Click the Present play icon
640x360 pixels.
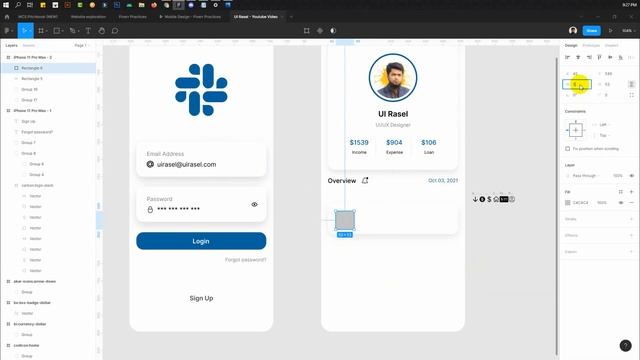[x=611, y=31]
